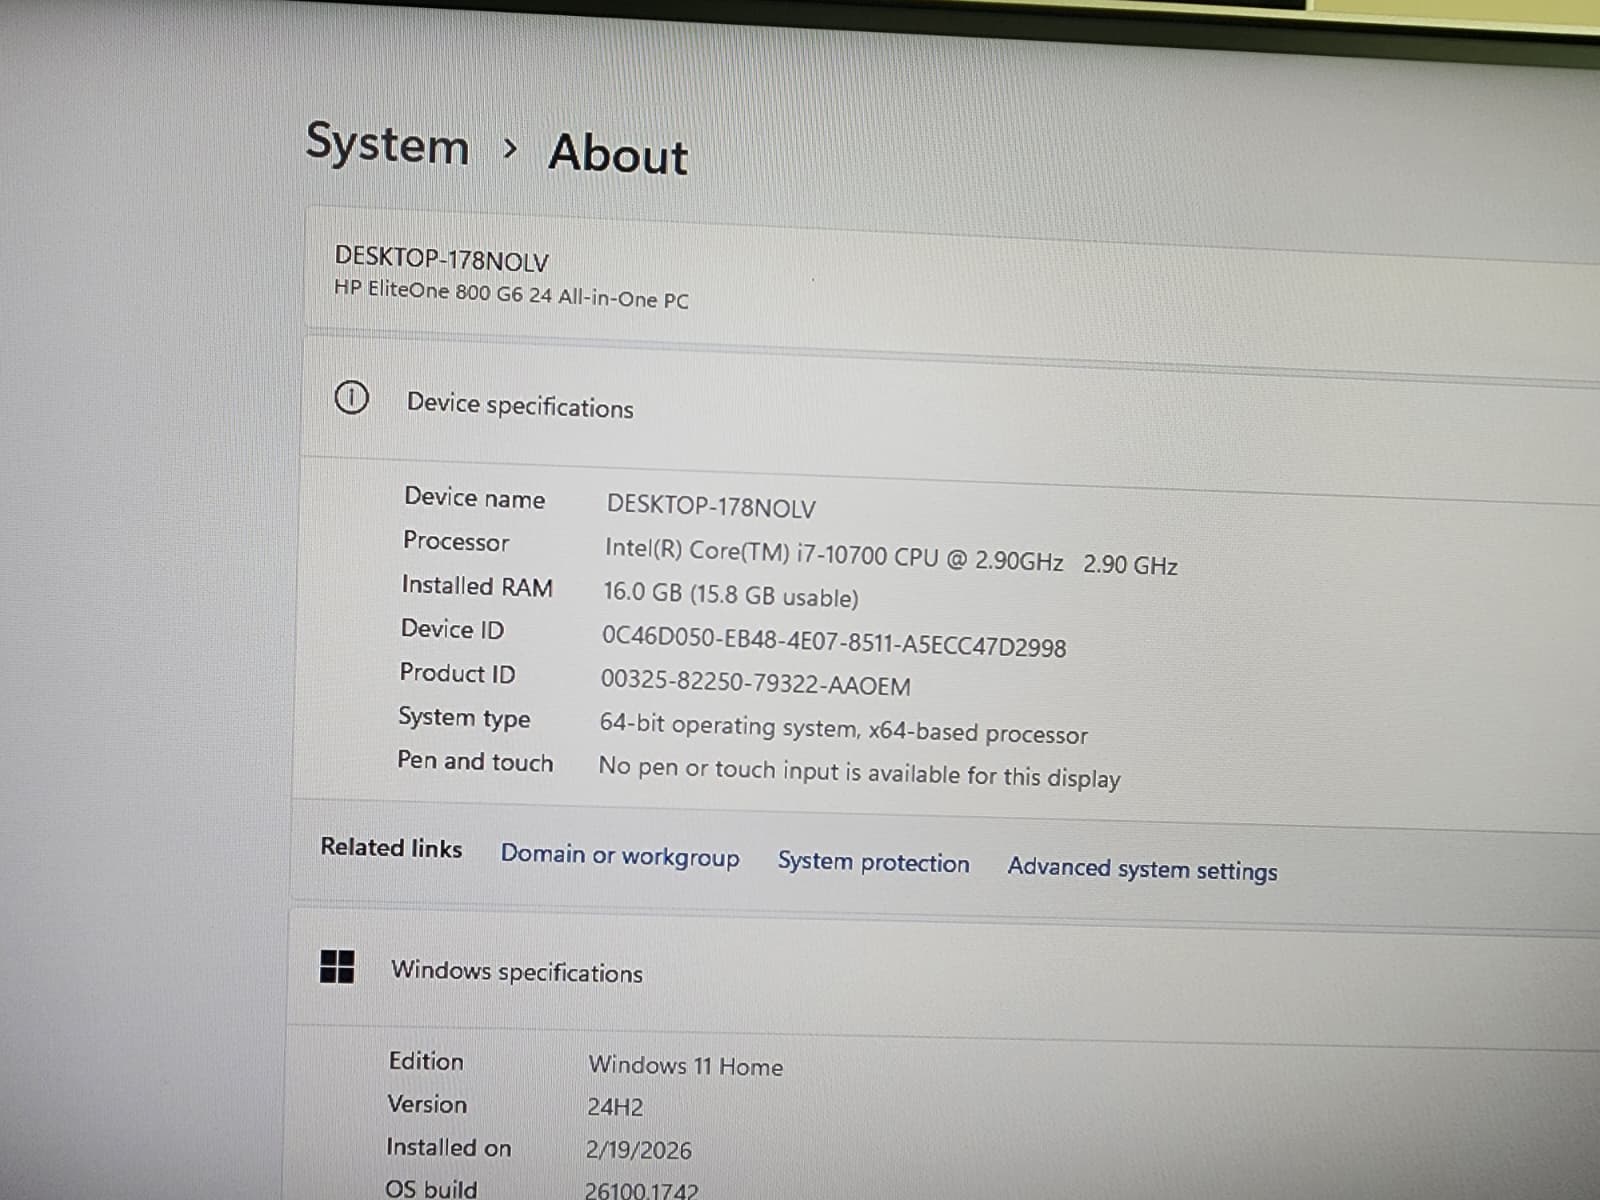The width and height of the screenshot is (1600, 1200).
Task: Select the No pen or touch input text
Action: coord(859,772)
